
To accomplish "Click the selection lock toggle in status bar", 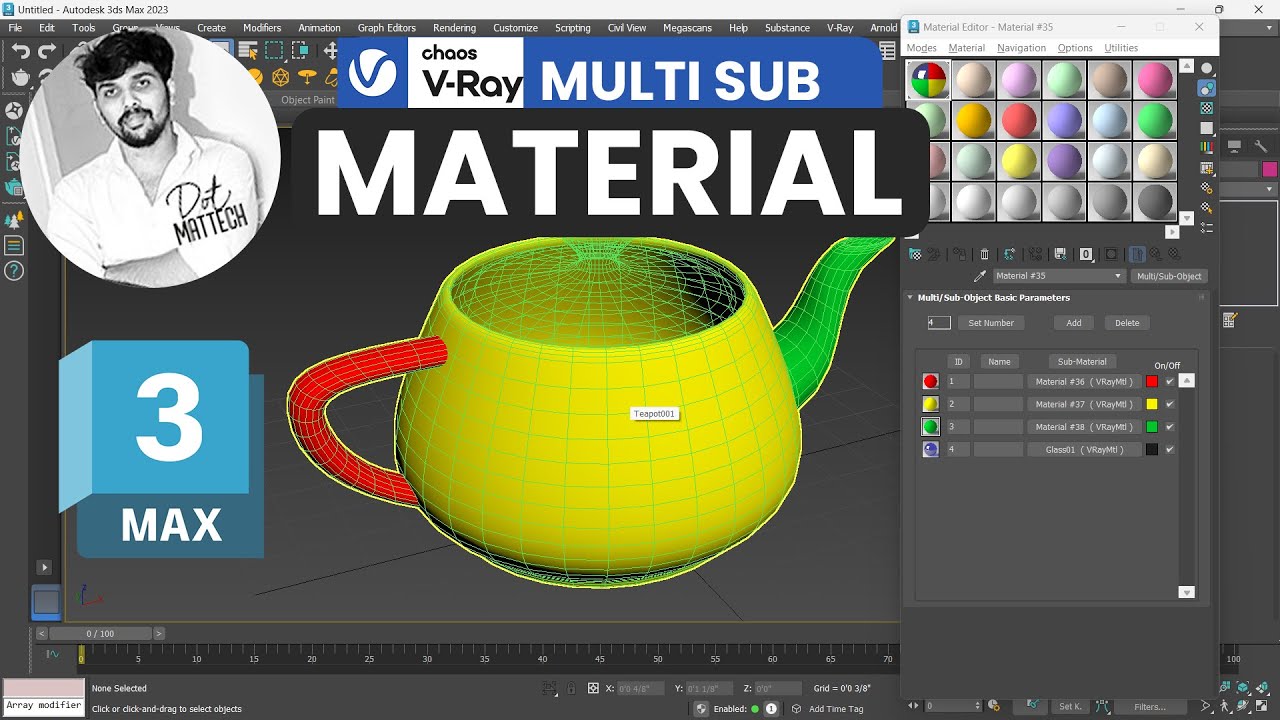I will click(571, 688).
